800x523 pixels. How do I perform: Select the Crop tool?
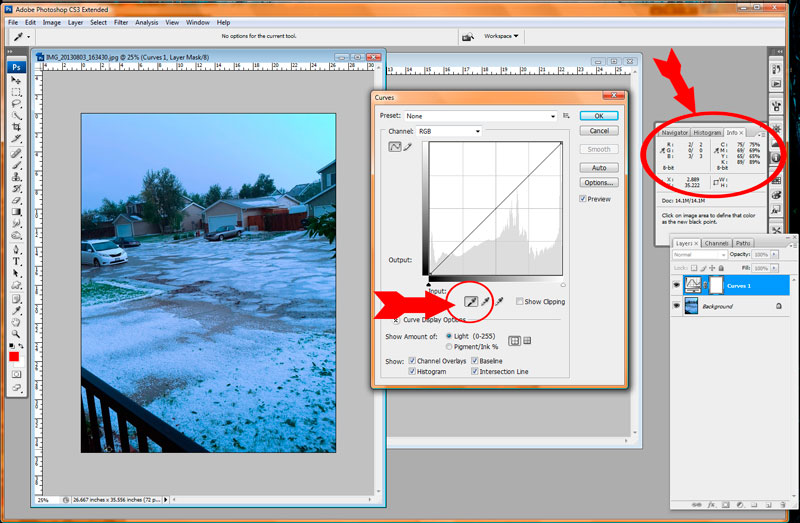[x=16, y=127]
